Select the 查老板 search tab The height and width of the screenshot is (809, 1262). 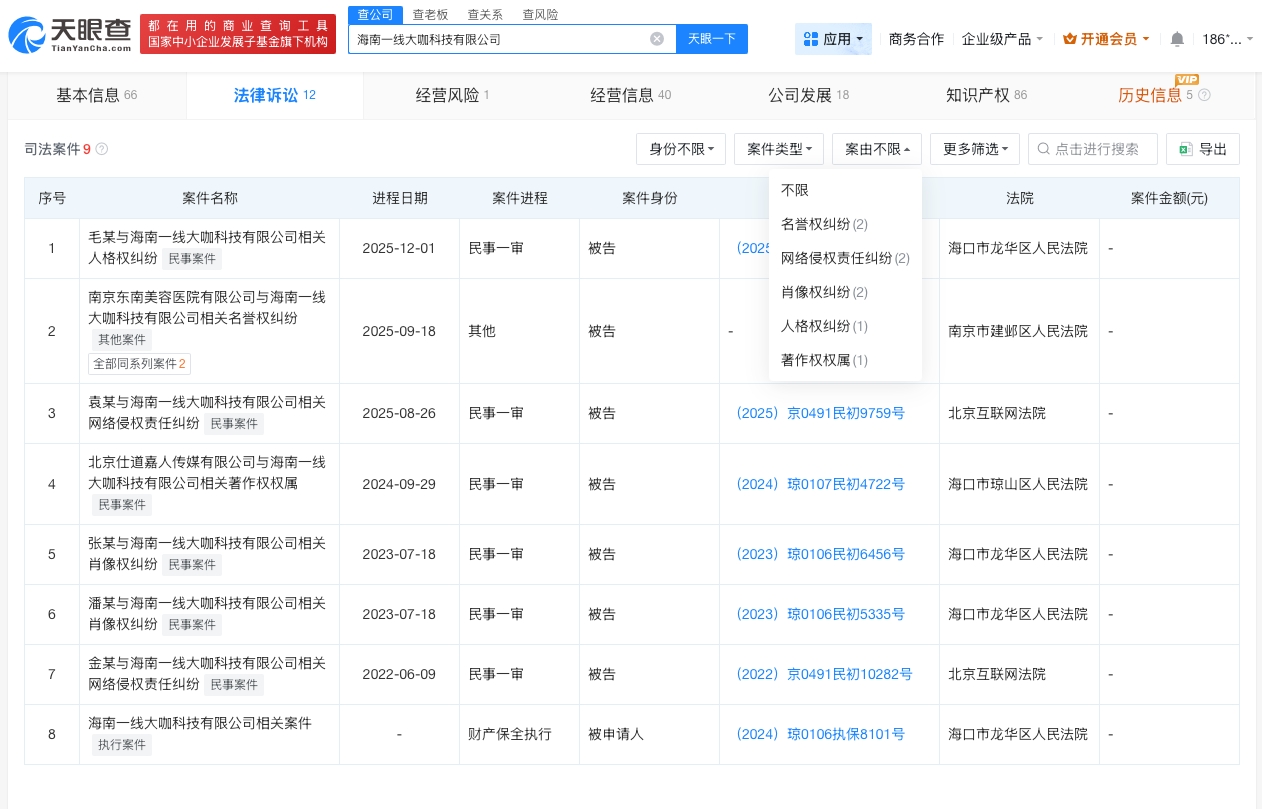(430, 14)
